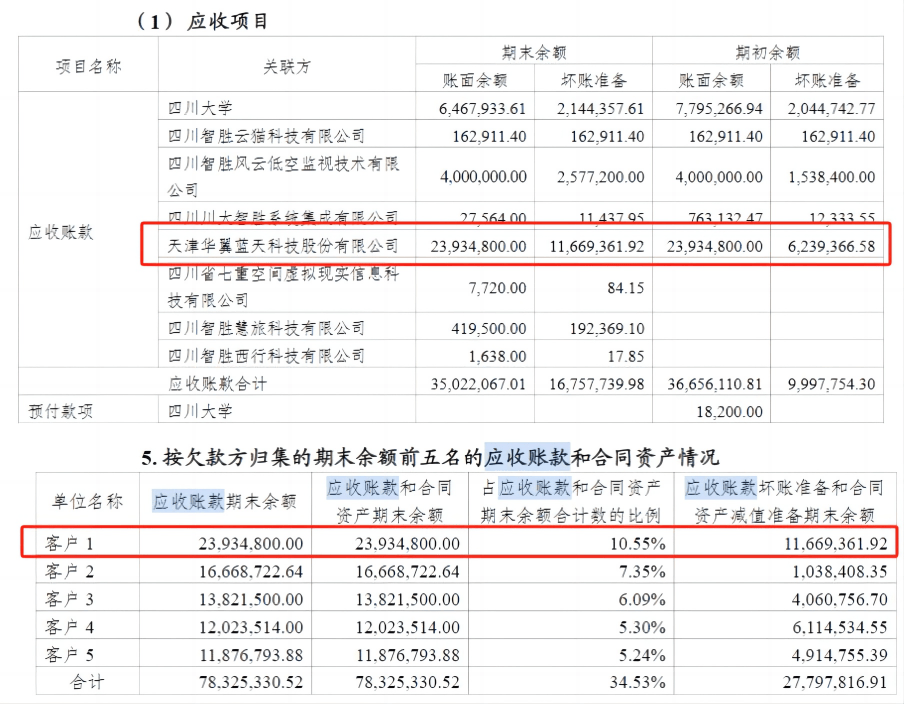The image size is (904, 704).
Task: Select the 客户 2 row label
Action: (x=69, y=571)
